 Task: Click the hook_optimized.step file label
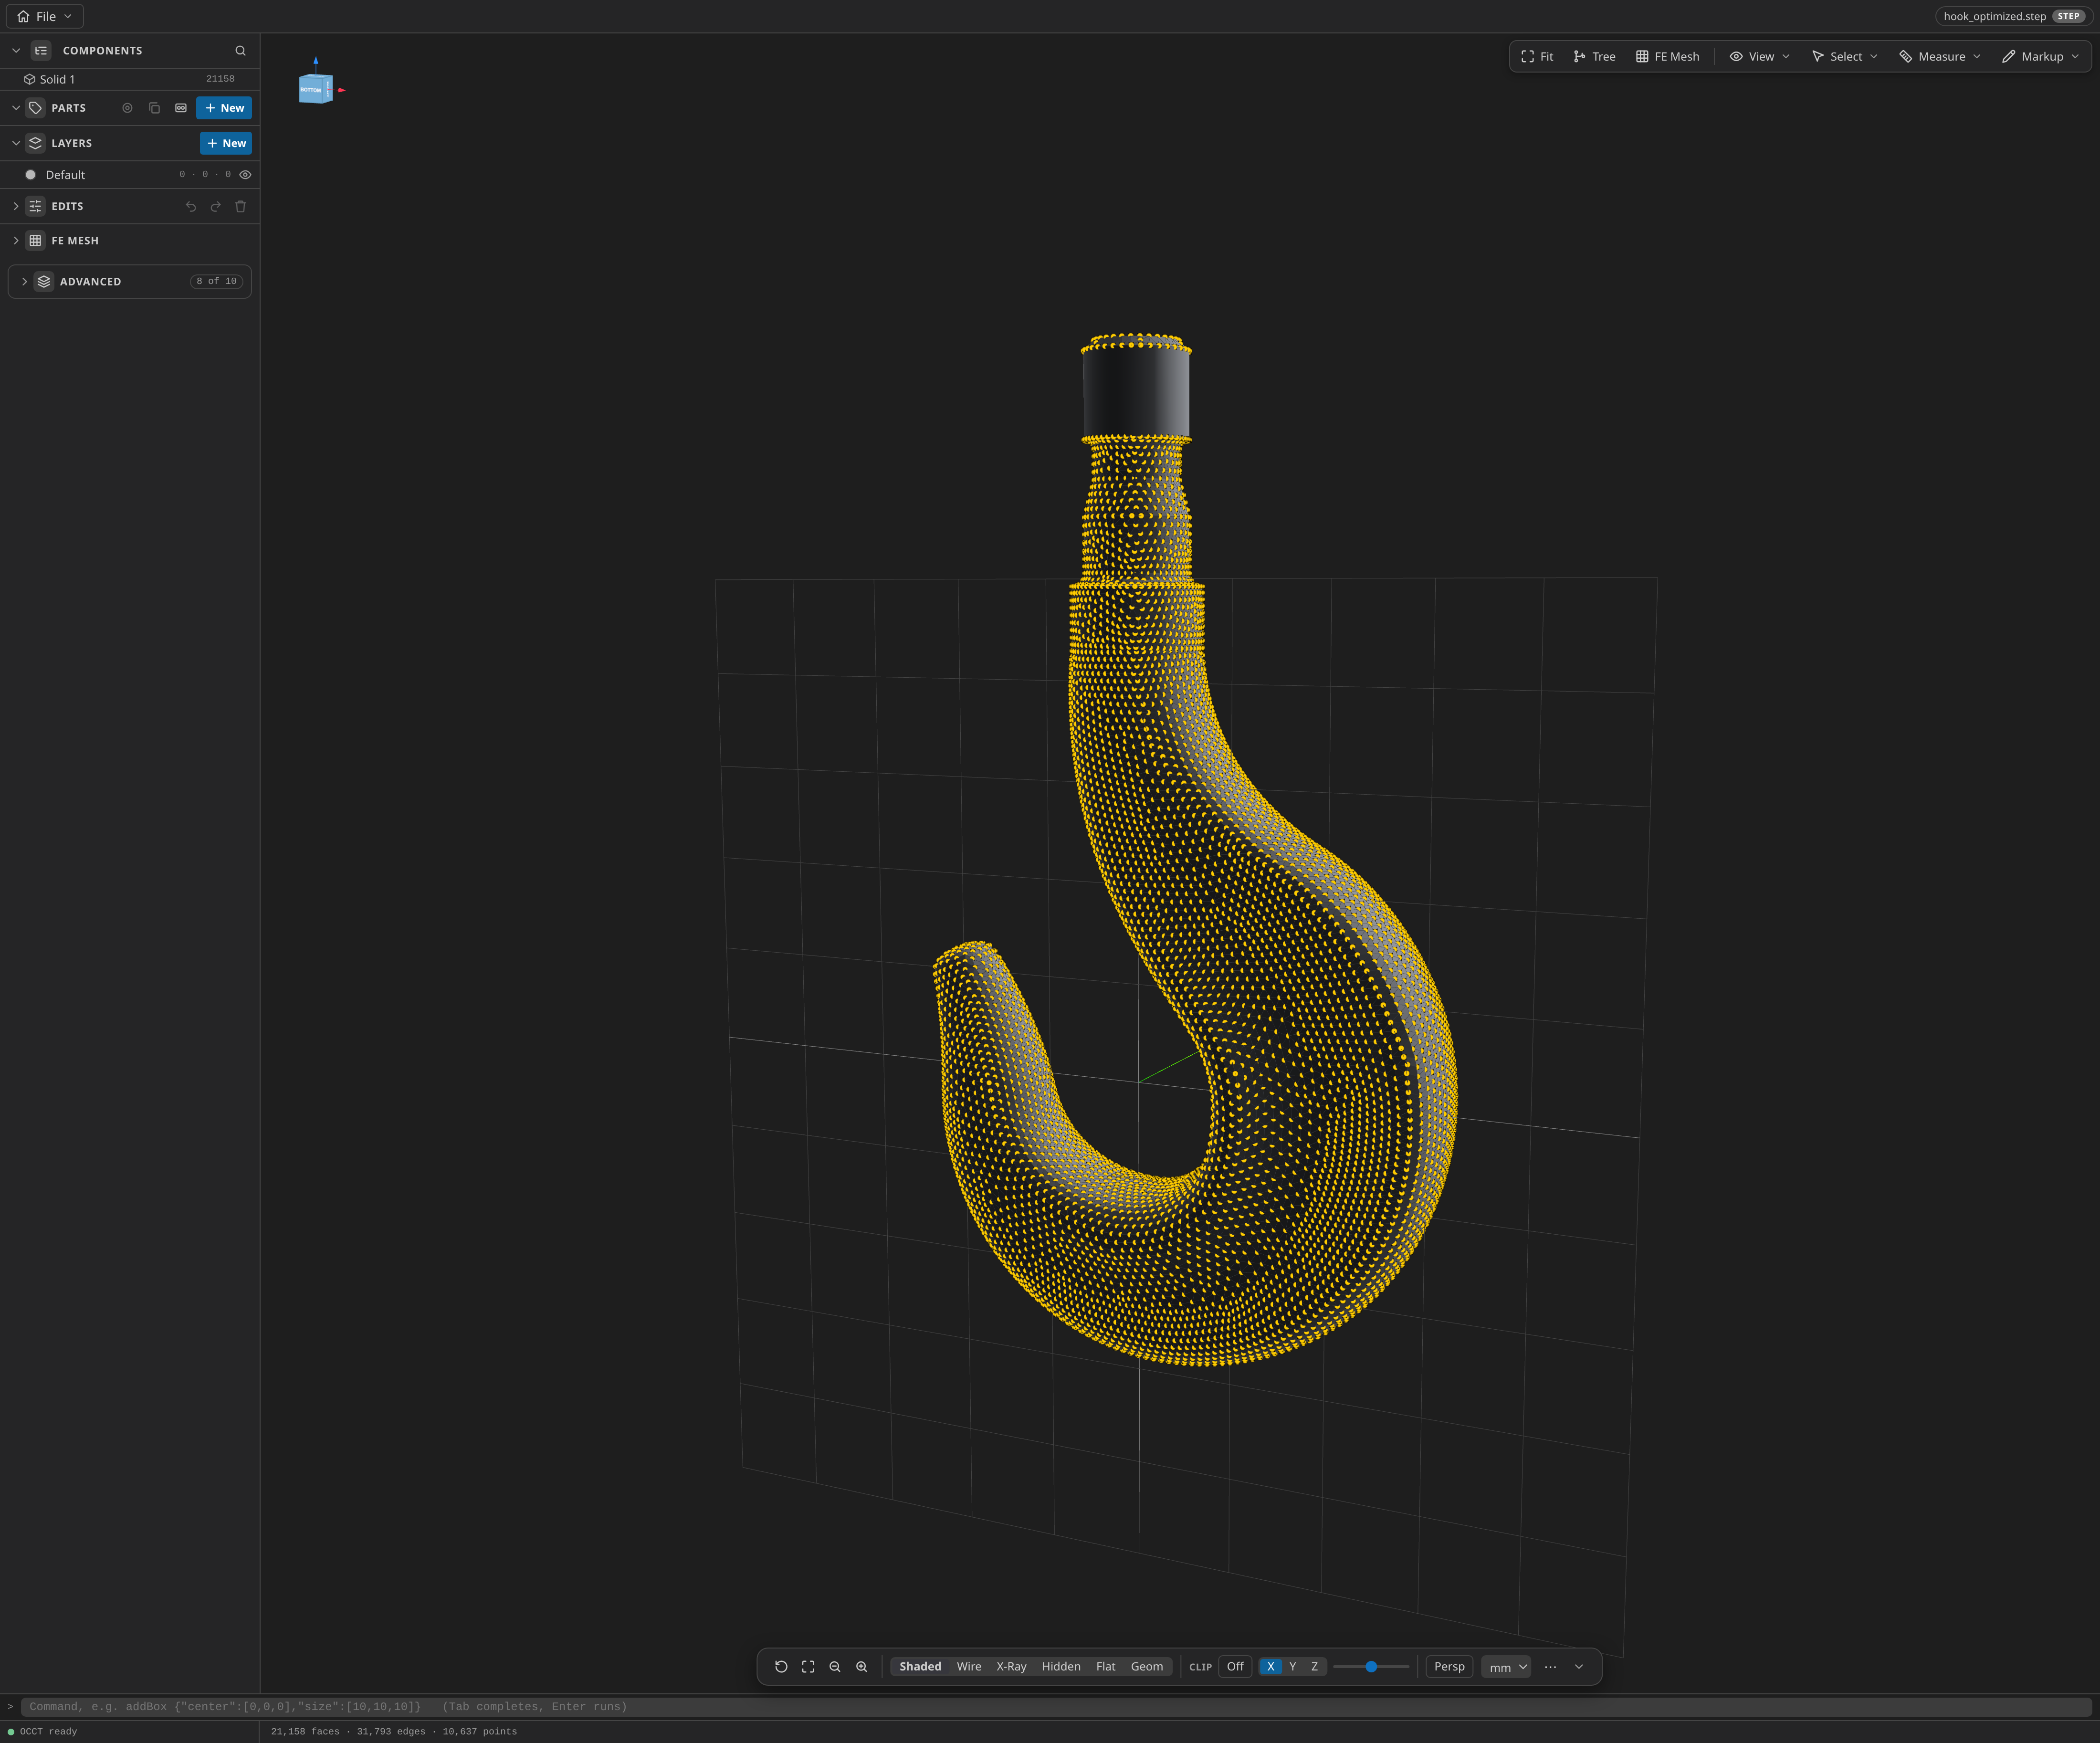1994,16
